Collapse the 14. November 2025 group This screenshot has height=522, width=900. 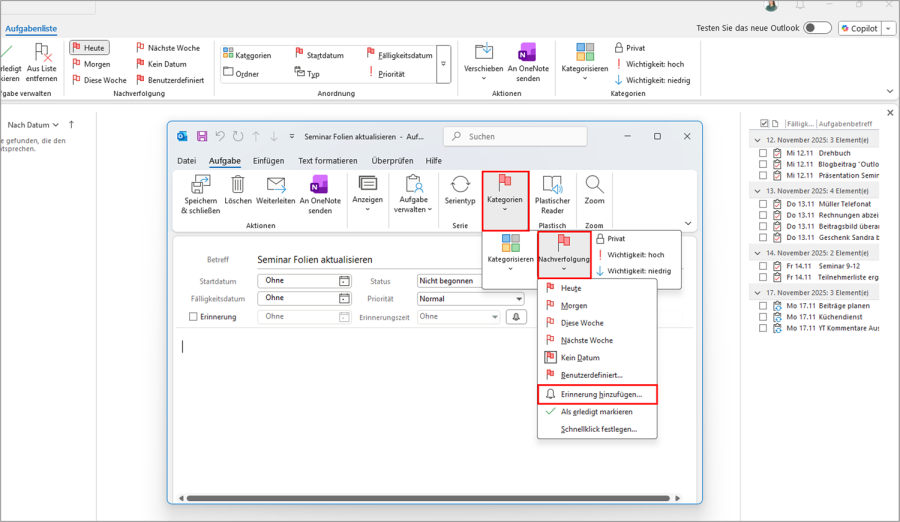[x=757, y=253]
